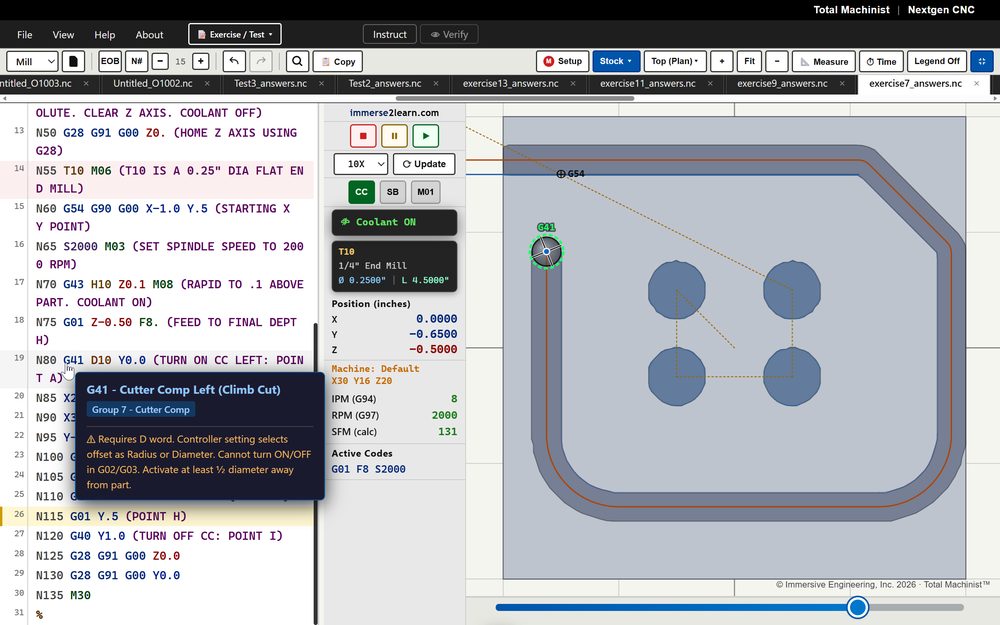This screenshot has height=625, width=1000.
Task: Click the Total Machinist header label
Action: 851,10
